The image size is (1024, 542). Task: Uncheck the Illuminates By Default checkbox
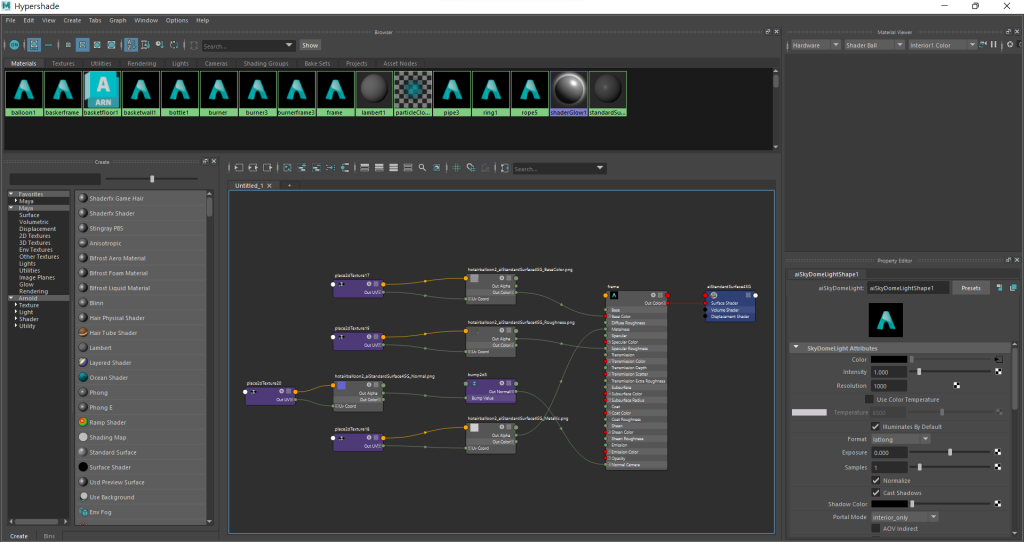point(876,426)
